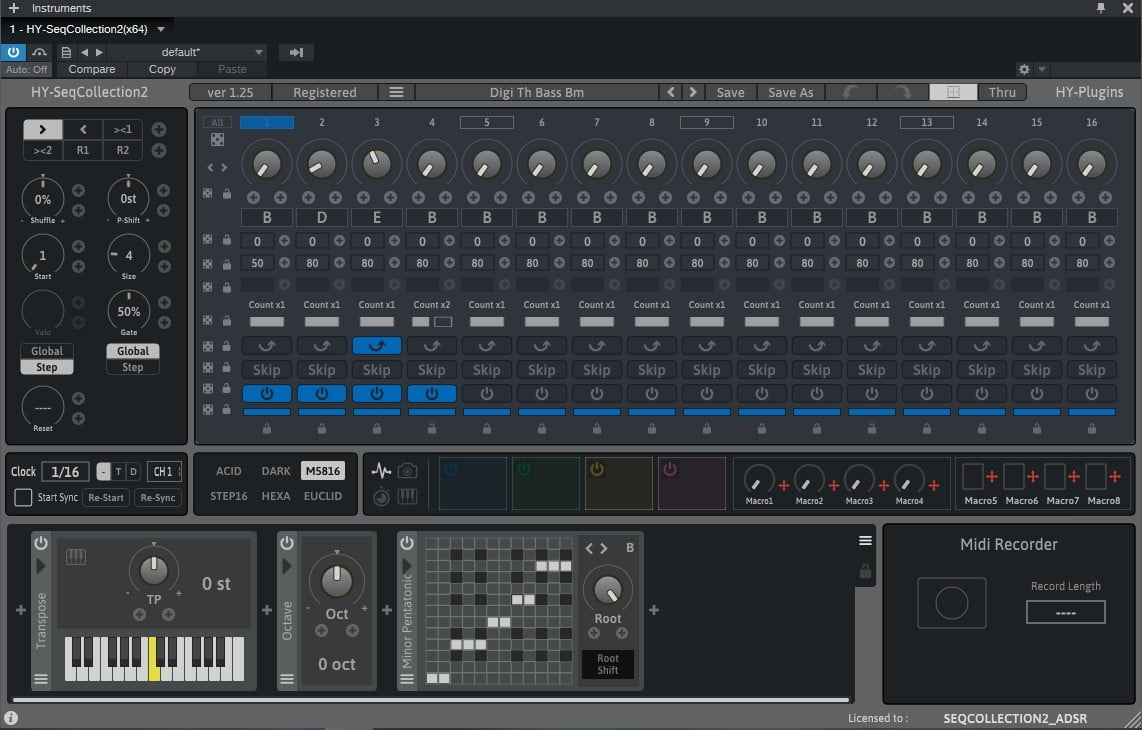This screenshot has width=1142, height=730.
Task: Toggle Octave module power button
Action: (287, 543)
